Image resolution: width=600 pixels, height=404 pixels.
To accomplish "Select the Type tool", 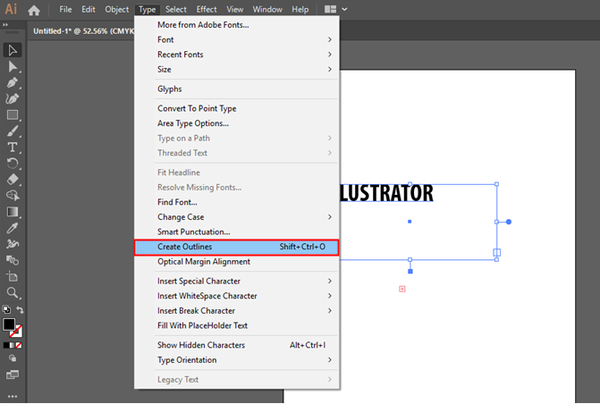I will [12, 147].
